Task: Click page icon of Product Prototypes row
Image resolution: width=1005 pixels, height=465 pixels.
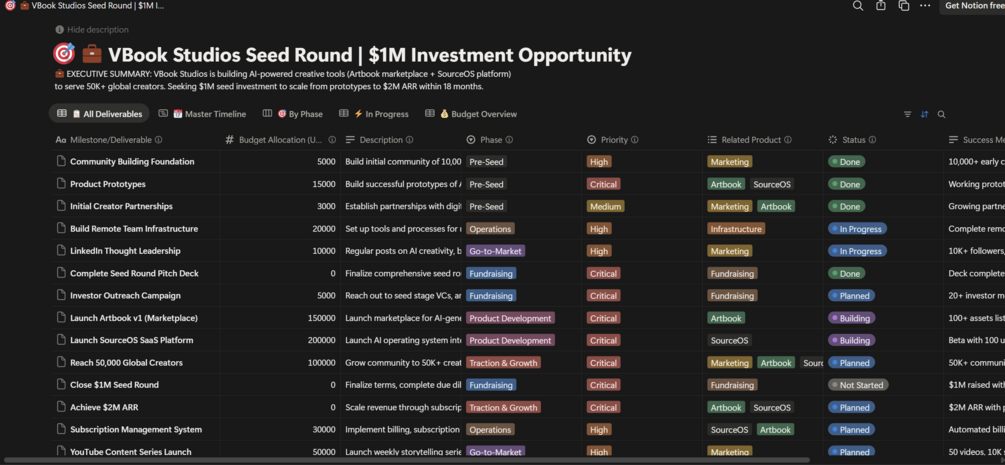Action: coord(61,184)
